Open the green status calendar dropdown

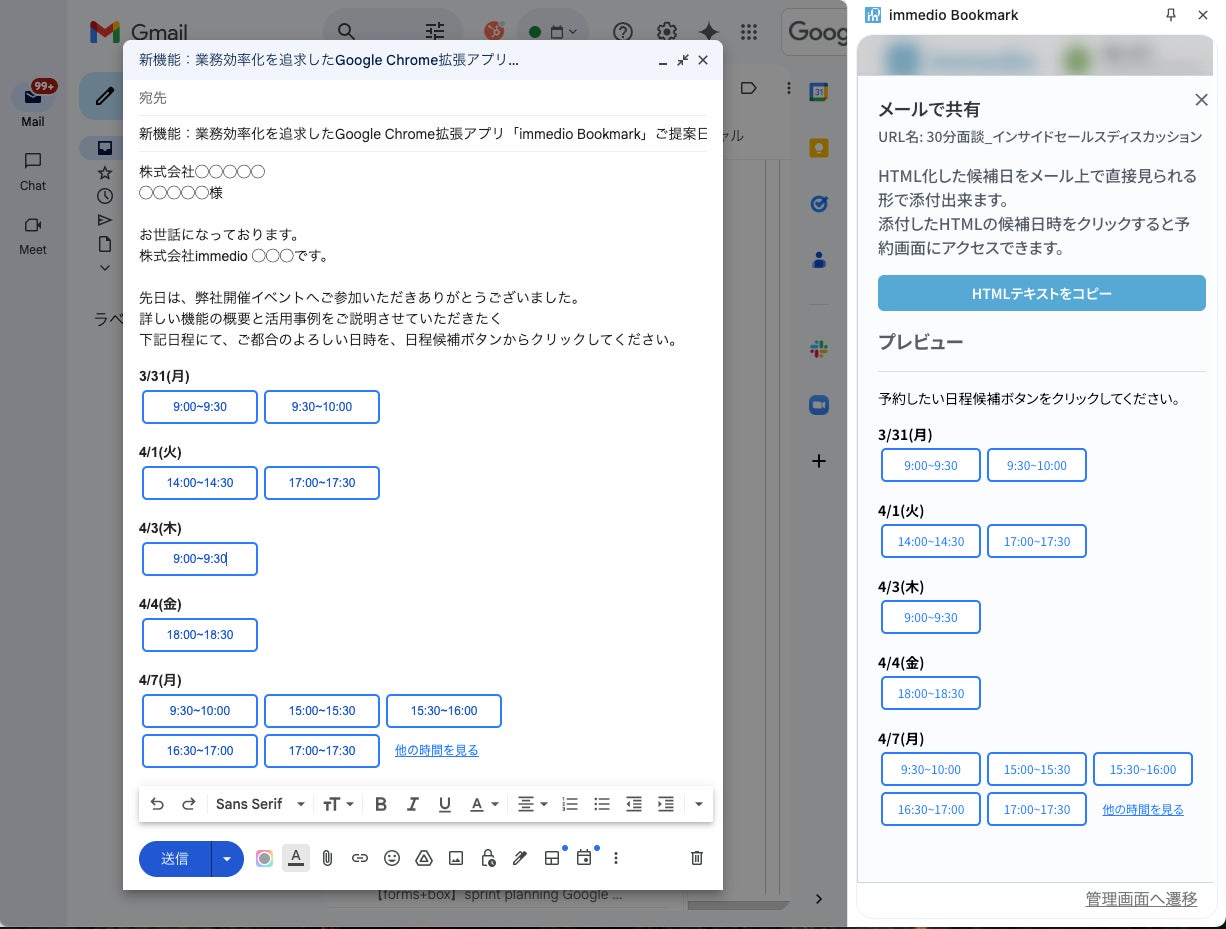[553, 32]
